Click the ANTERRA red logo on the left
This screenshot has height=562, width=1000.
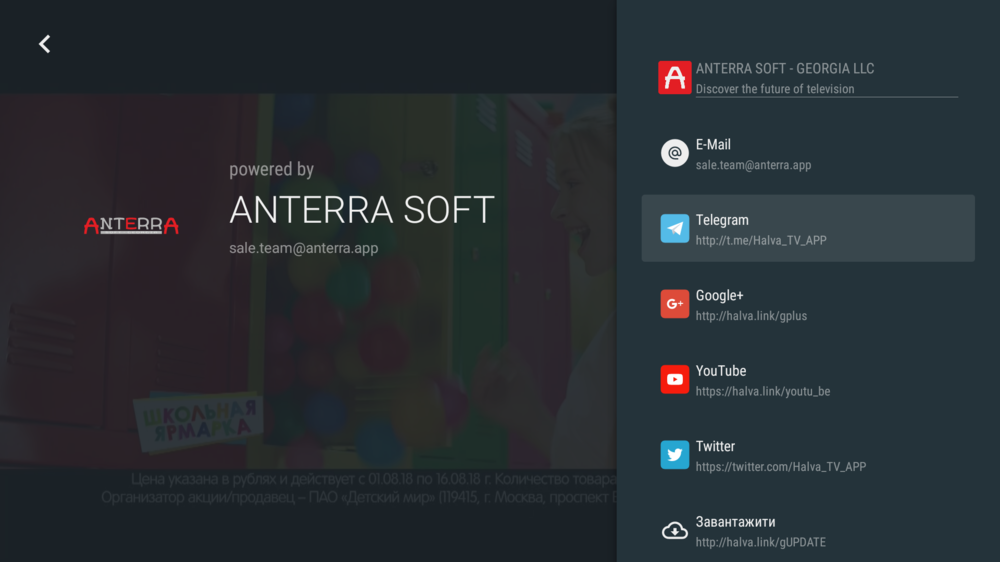click(x=131, y=225)
